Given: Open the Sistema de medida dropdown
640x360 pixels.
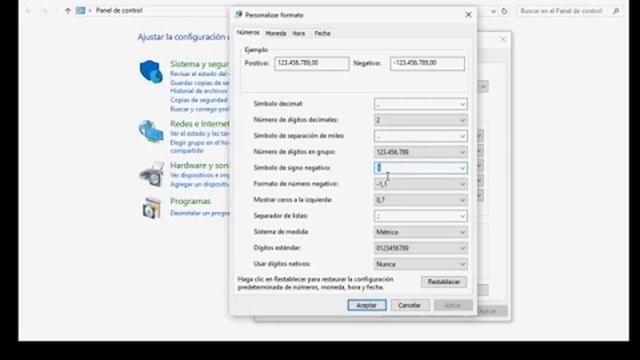Looking at the screenshot, I should pyautogui.click(x=420, y=232).
